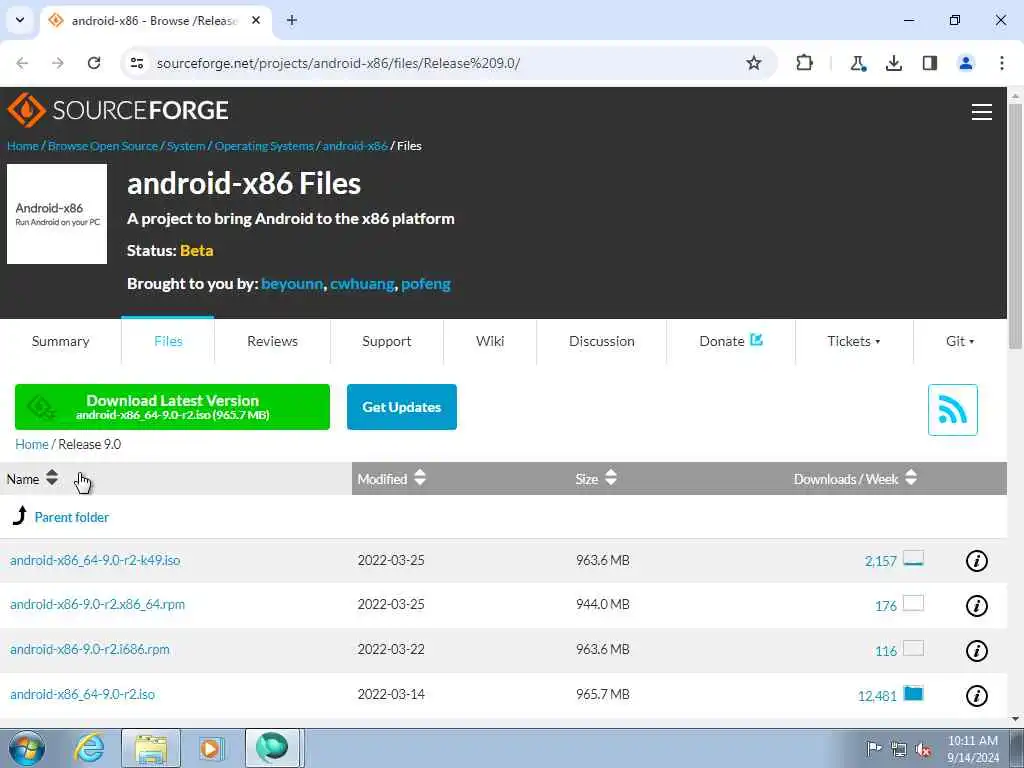This screenshot has height=768, width=1024.
Task: Switch to the Summary tab
Action: (61, 341)
